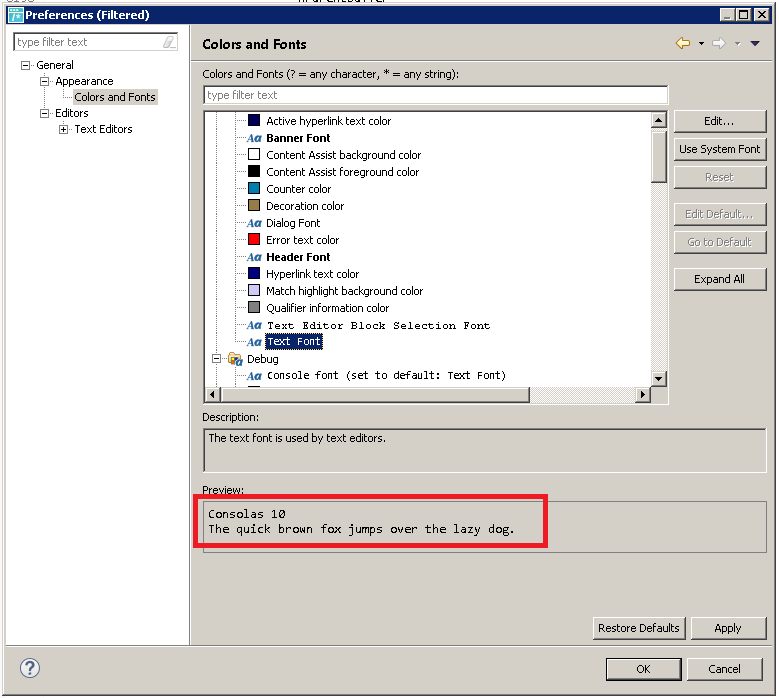Click the vertical scrollbar thumb
Screen dimensions: 779x698
(658, 155)
